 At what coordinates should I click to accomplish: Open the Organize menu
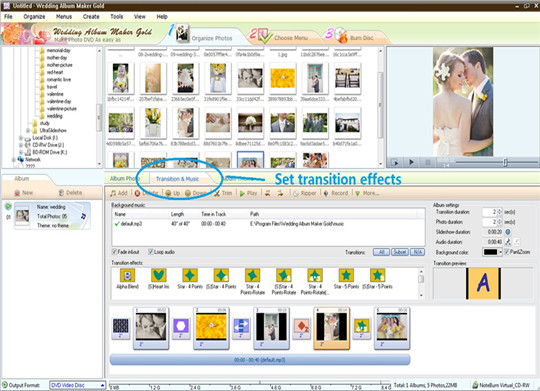click(34, 17)
